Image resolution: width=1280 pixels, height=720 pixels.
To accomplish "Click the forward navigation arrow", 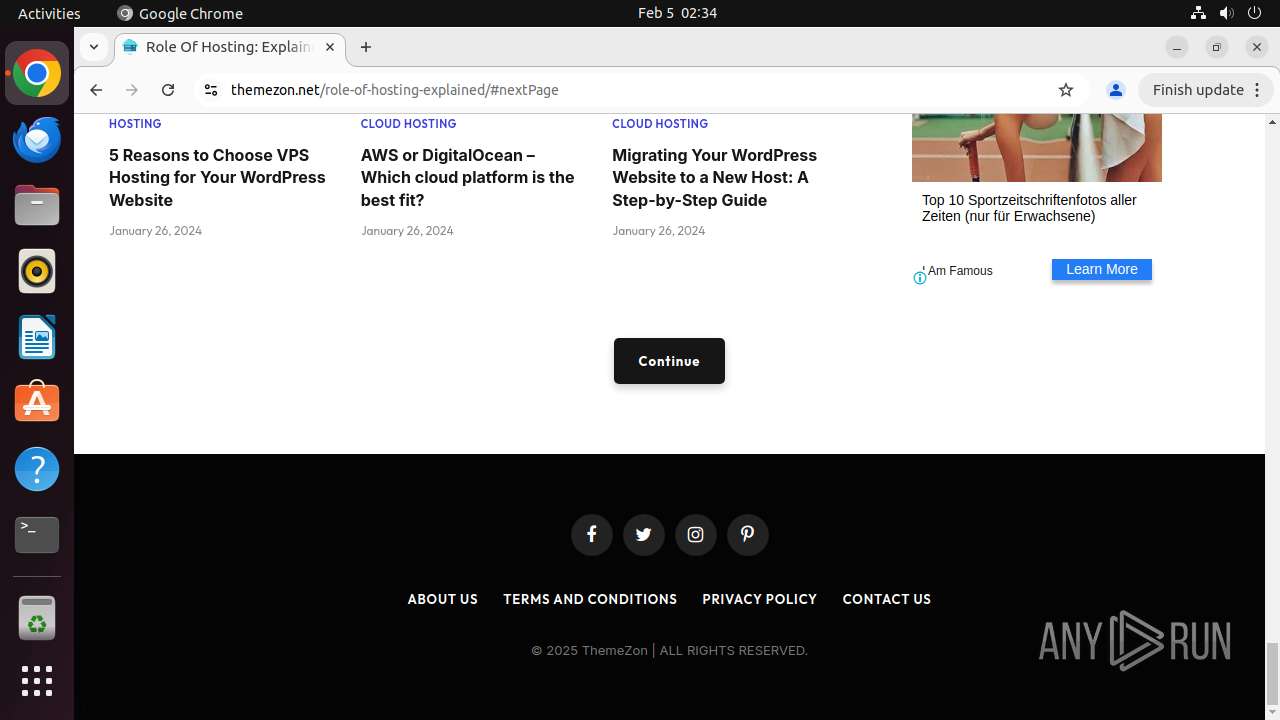I will point(132,90).
